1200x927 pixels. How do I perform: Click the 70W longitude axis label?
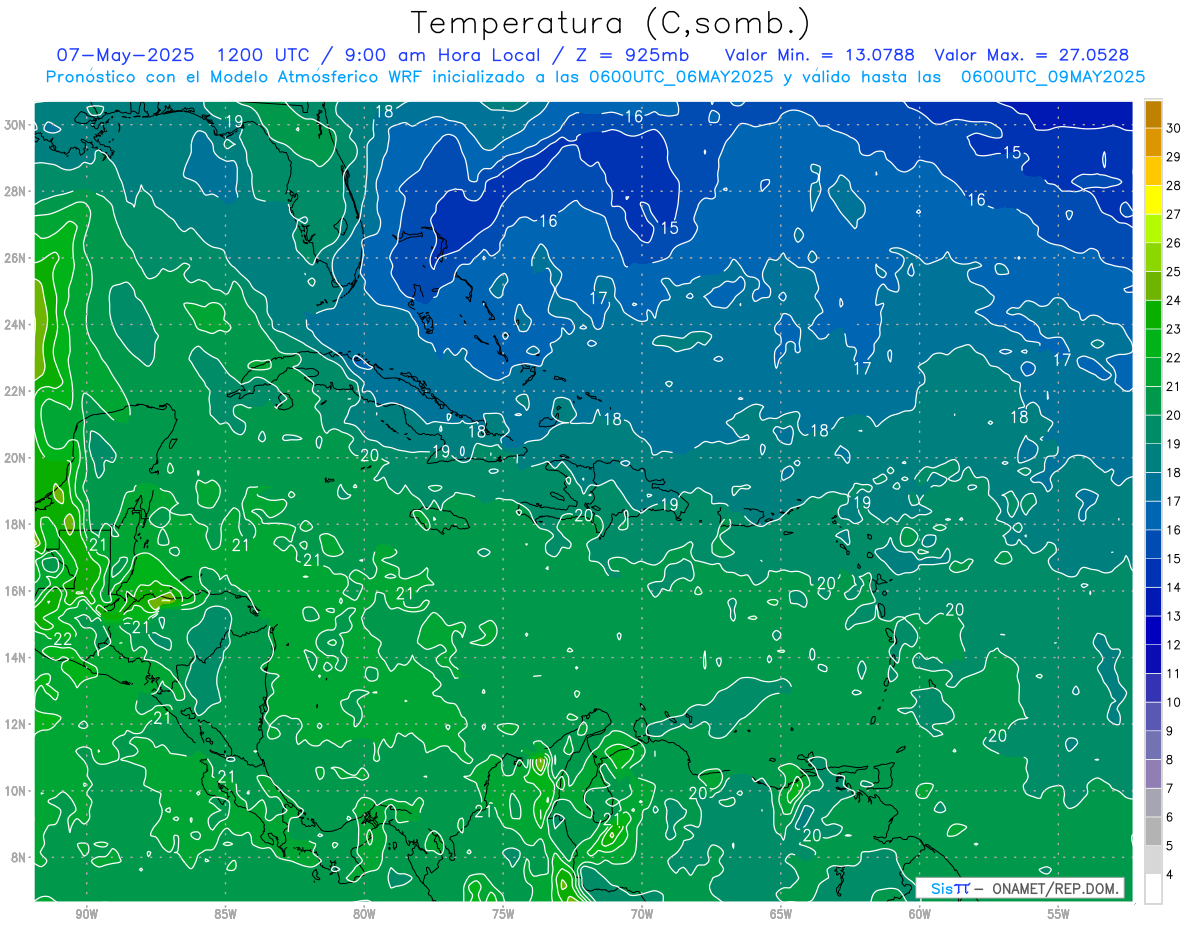coord(642,914)
